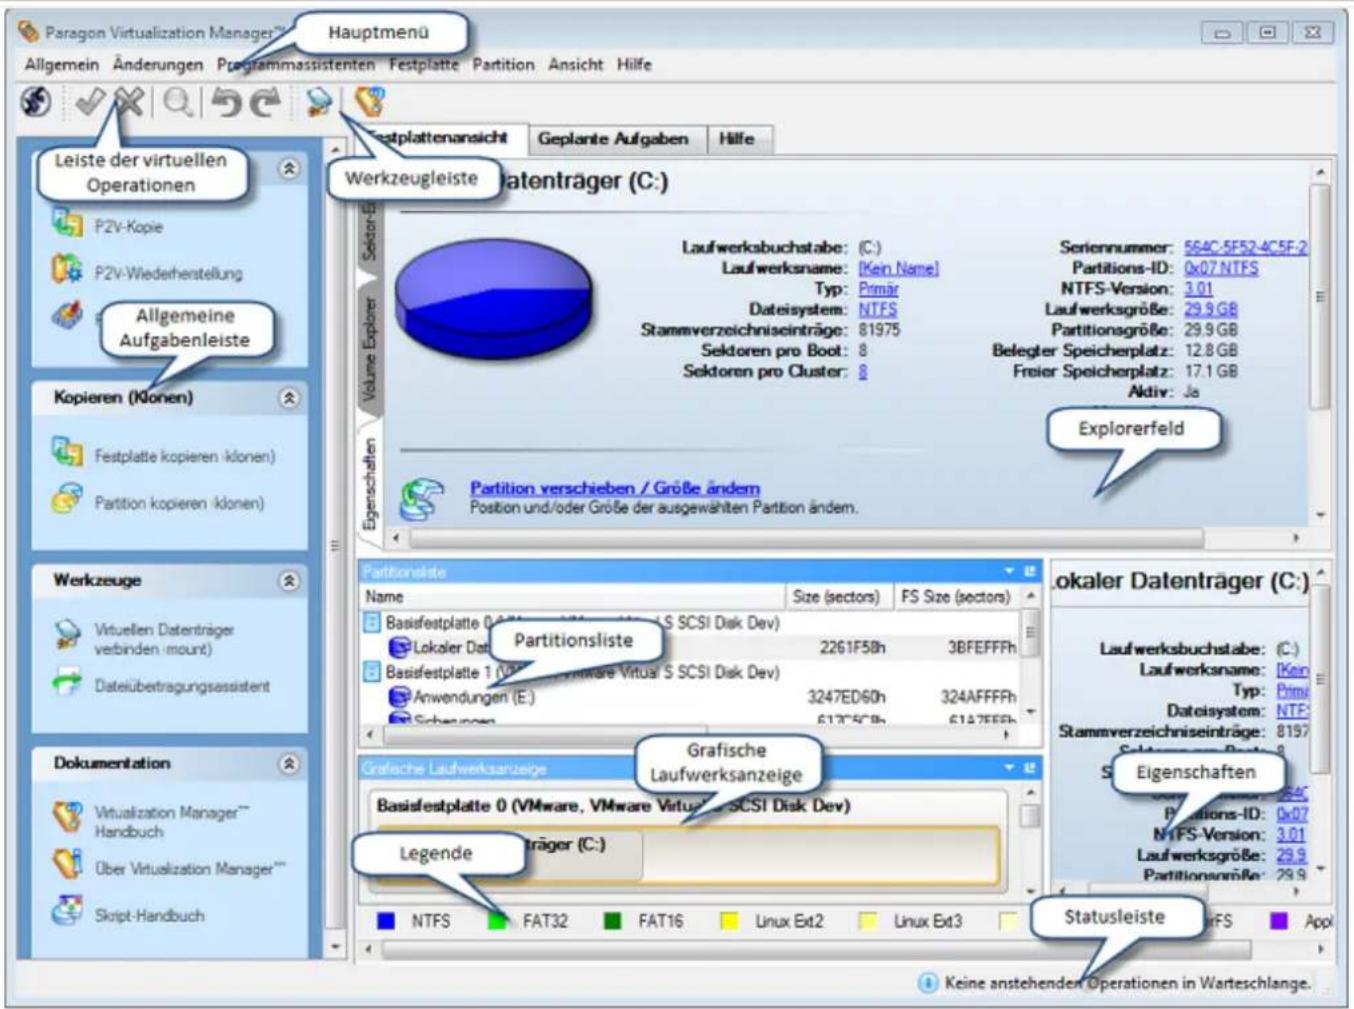Collapse the Dokumentation section
This screenshot has width=1354, height=1009.
pos(289,764)
